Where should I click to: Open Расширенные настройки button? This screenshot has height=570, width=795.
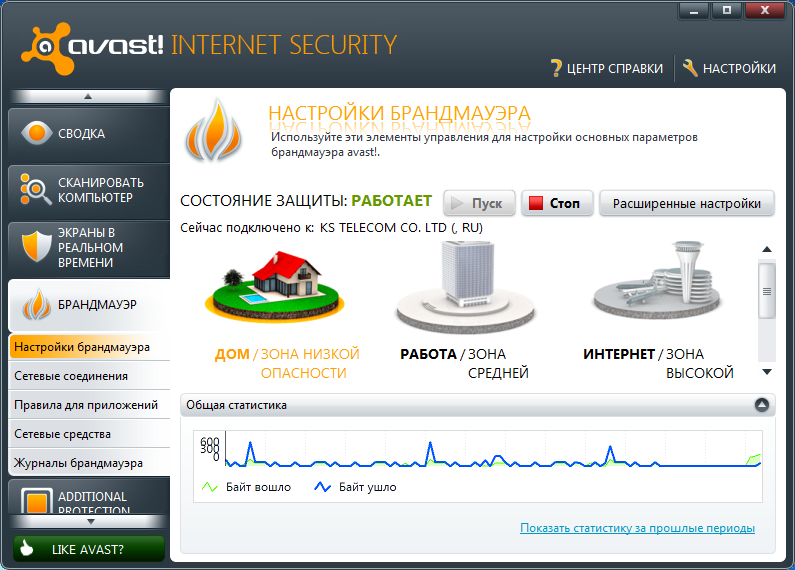[x=686, y=203]
